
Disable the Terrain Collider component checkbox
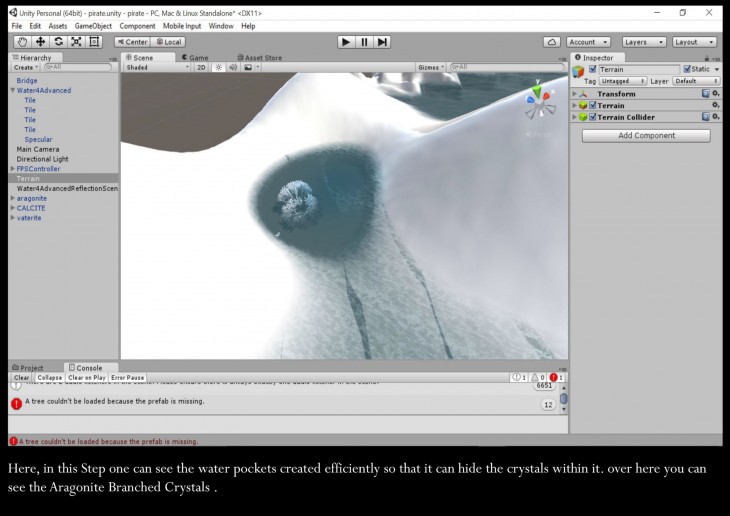pos(593,117)
